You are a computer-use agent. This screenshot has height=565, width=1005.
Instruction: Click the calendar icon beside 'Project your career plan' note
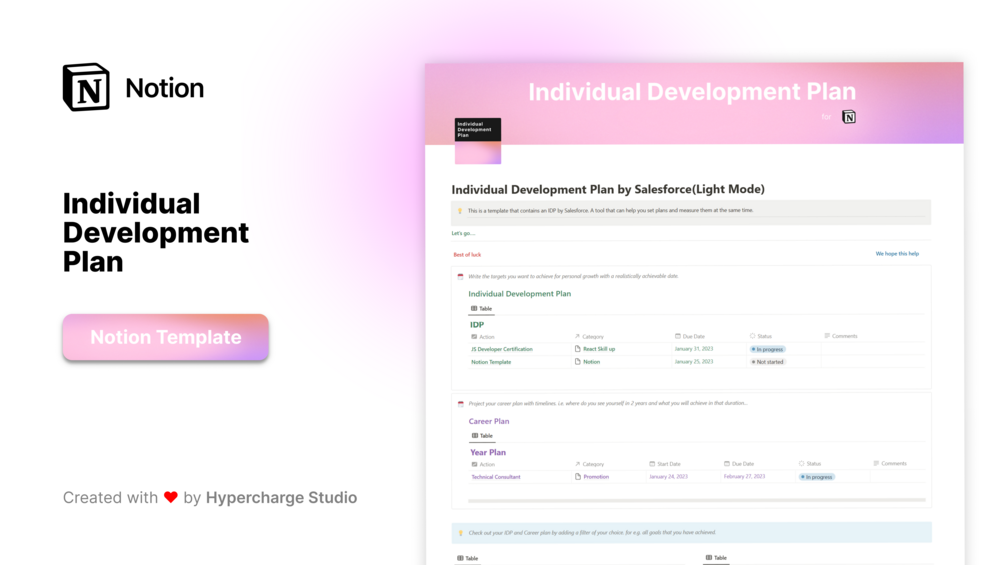(460, 404)
